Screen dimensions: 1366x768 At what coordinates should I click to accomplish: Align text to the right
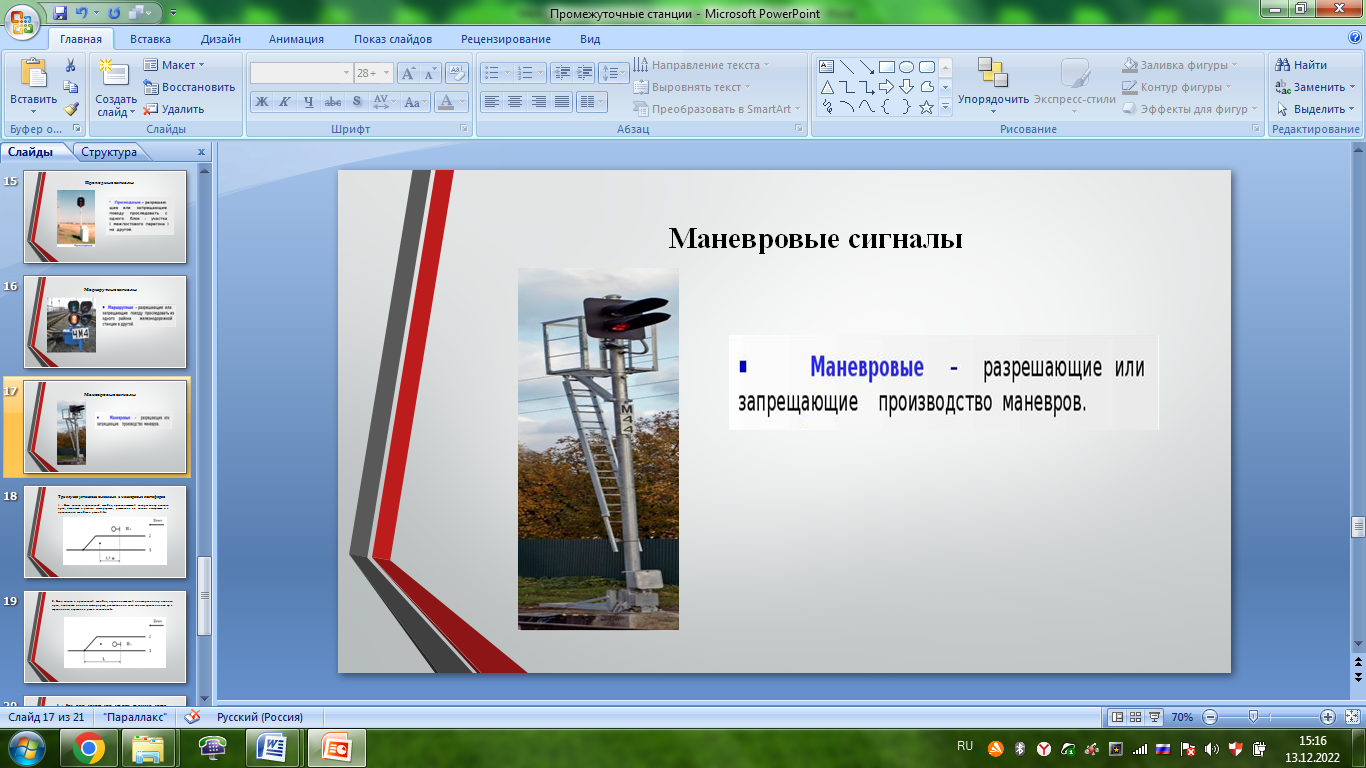(539, 101)
